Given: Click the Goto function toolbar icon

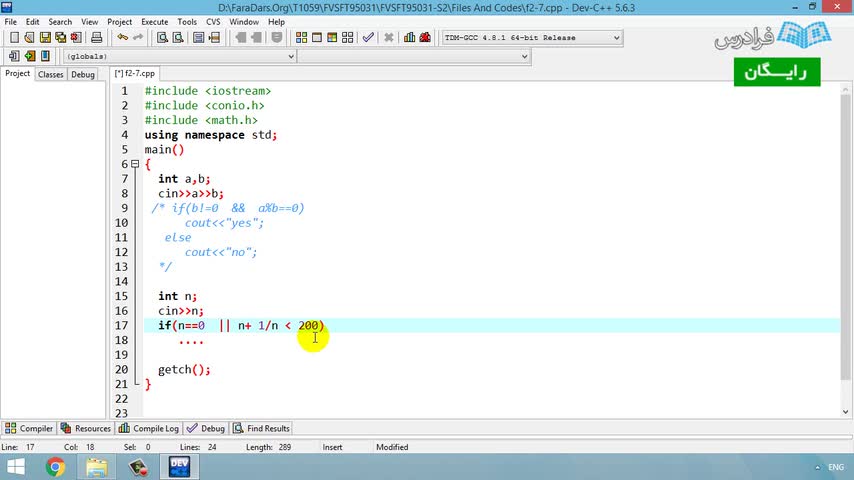Looking at the screenshot, I should [199, 38].
